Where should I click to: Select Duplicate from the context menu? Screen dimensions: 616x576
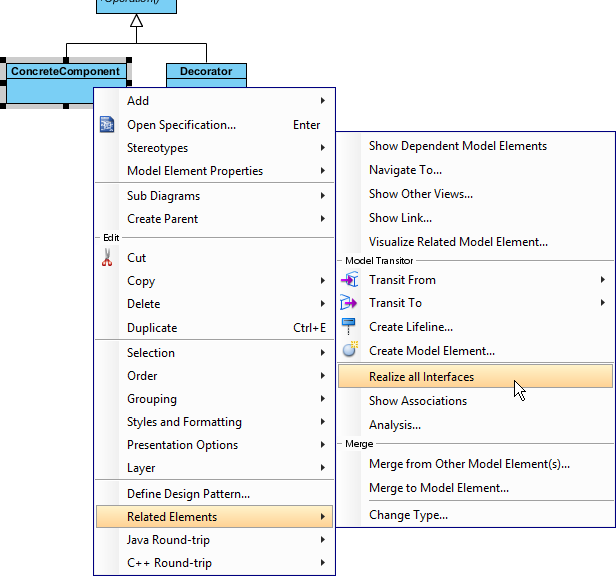pyautogui.click(x=152, y=328)
